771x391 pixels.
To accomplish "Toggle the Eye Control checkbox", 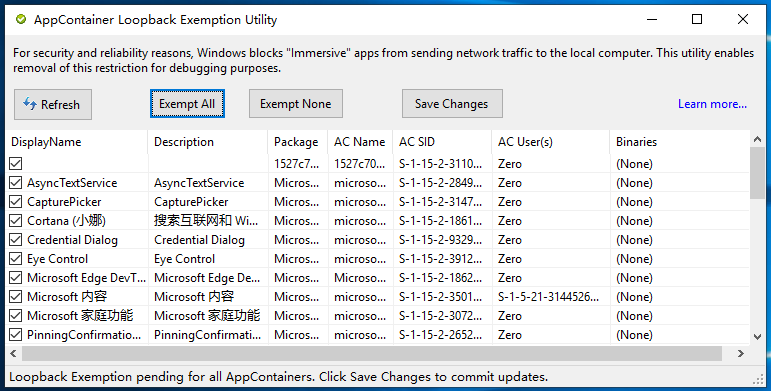I will point(16,259).
